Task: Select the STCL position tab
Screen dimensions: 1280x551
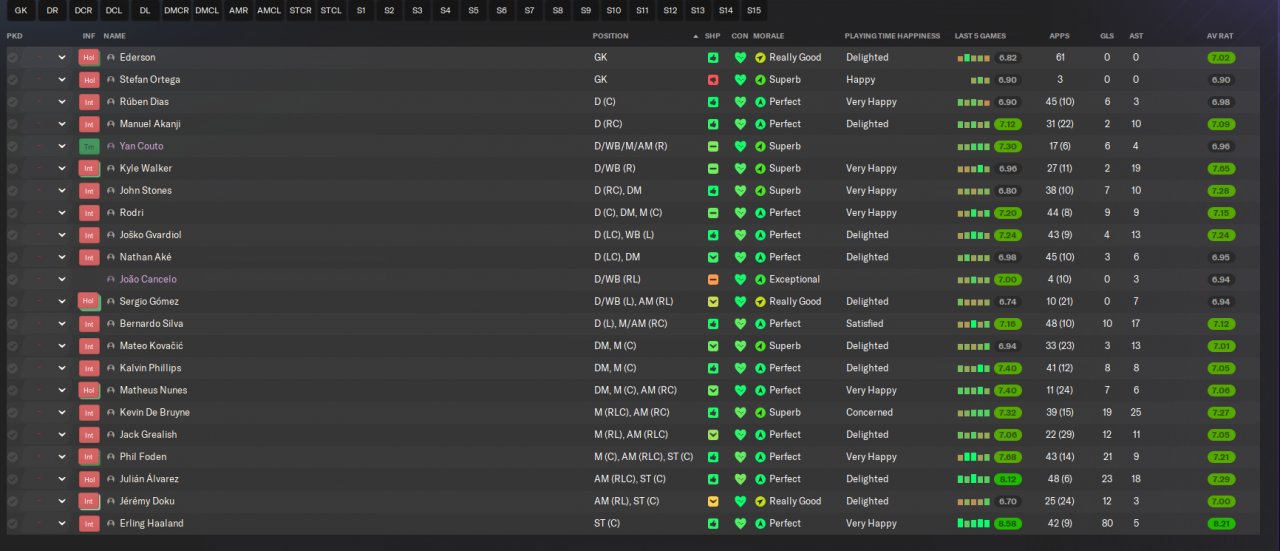Action: point(331,10)
